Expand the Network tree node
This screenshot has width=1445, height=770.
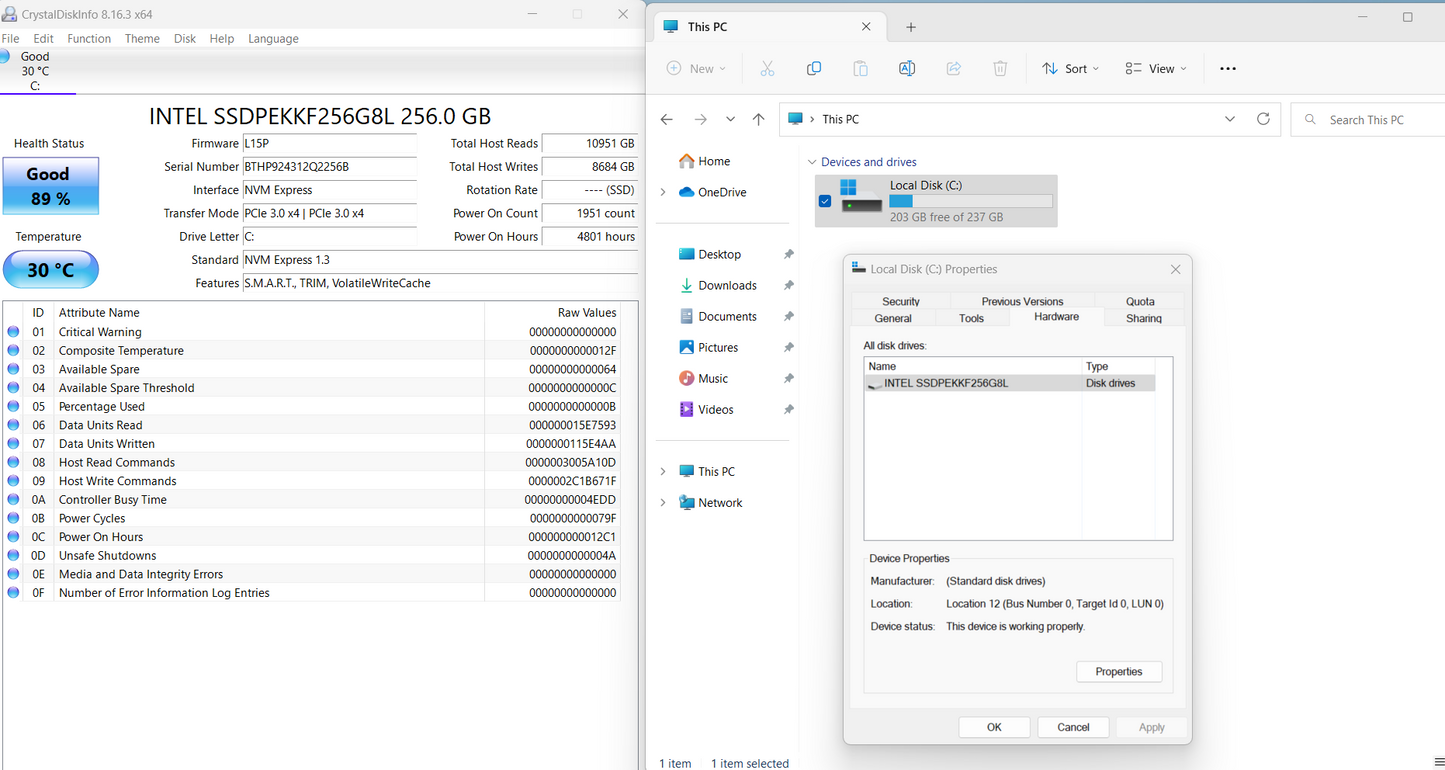(x=663, y=502)
